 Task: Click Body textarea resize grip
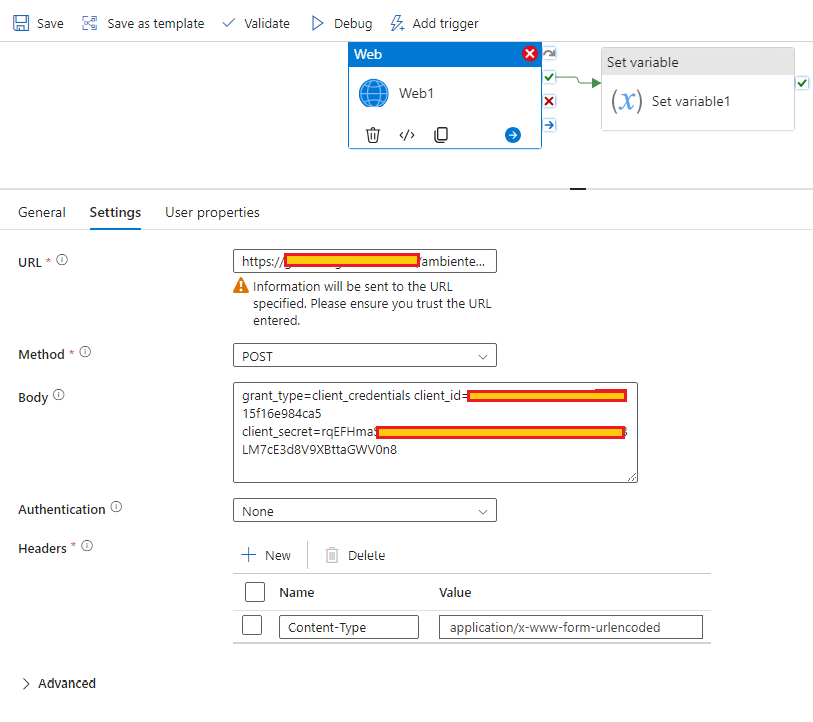point(632,477)
